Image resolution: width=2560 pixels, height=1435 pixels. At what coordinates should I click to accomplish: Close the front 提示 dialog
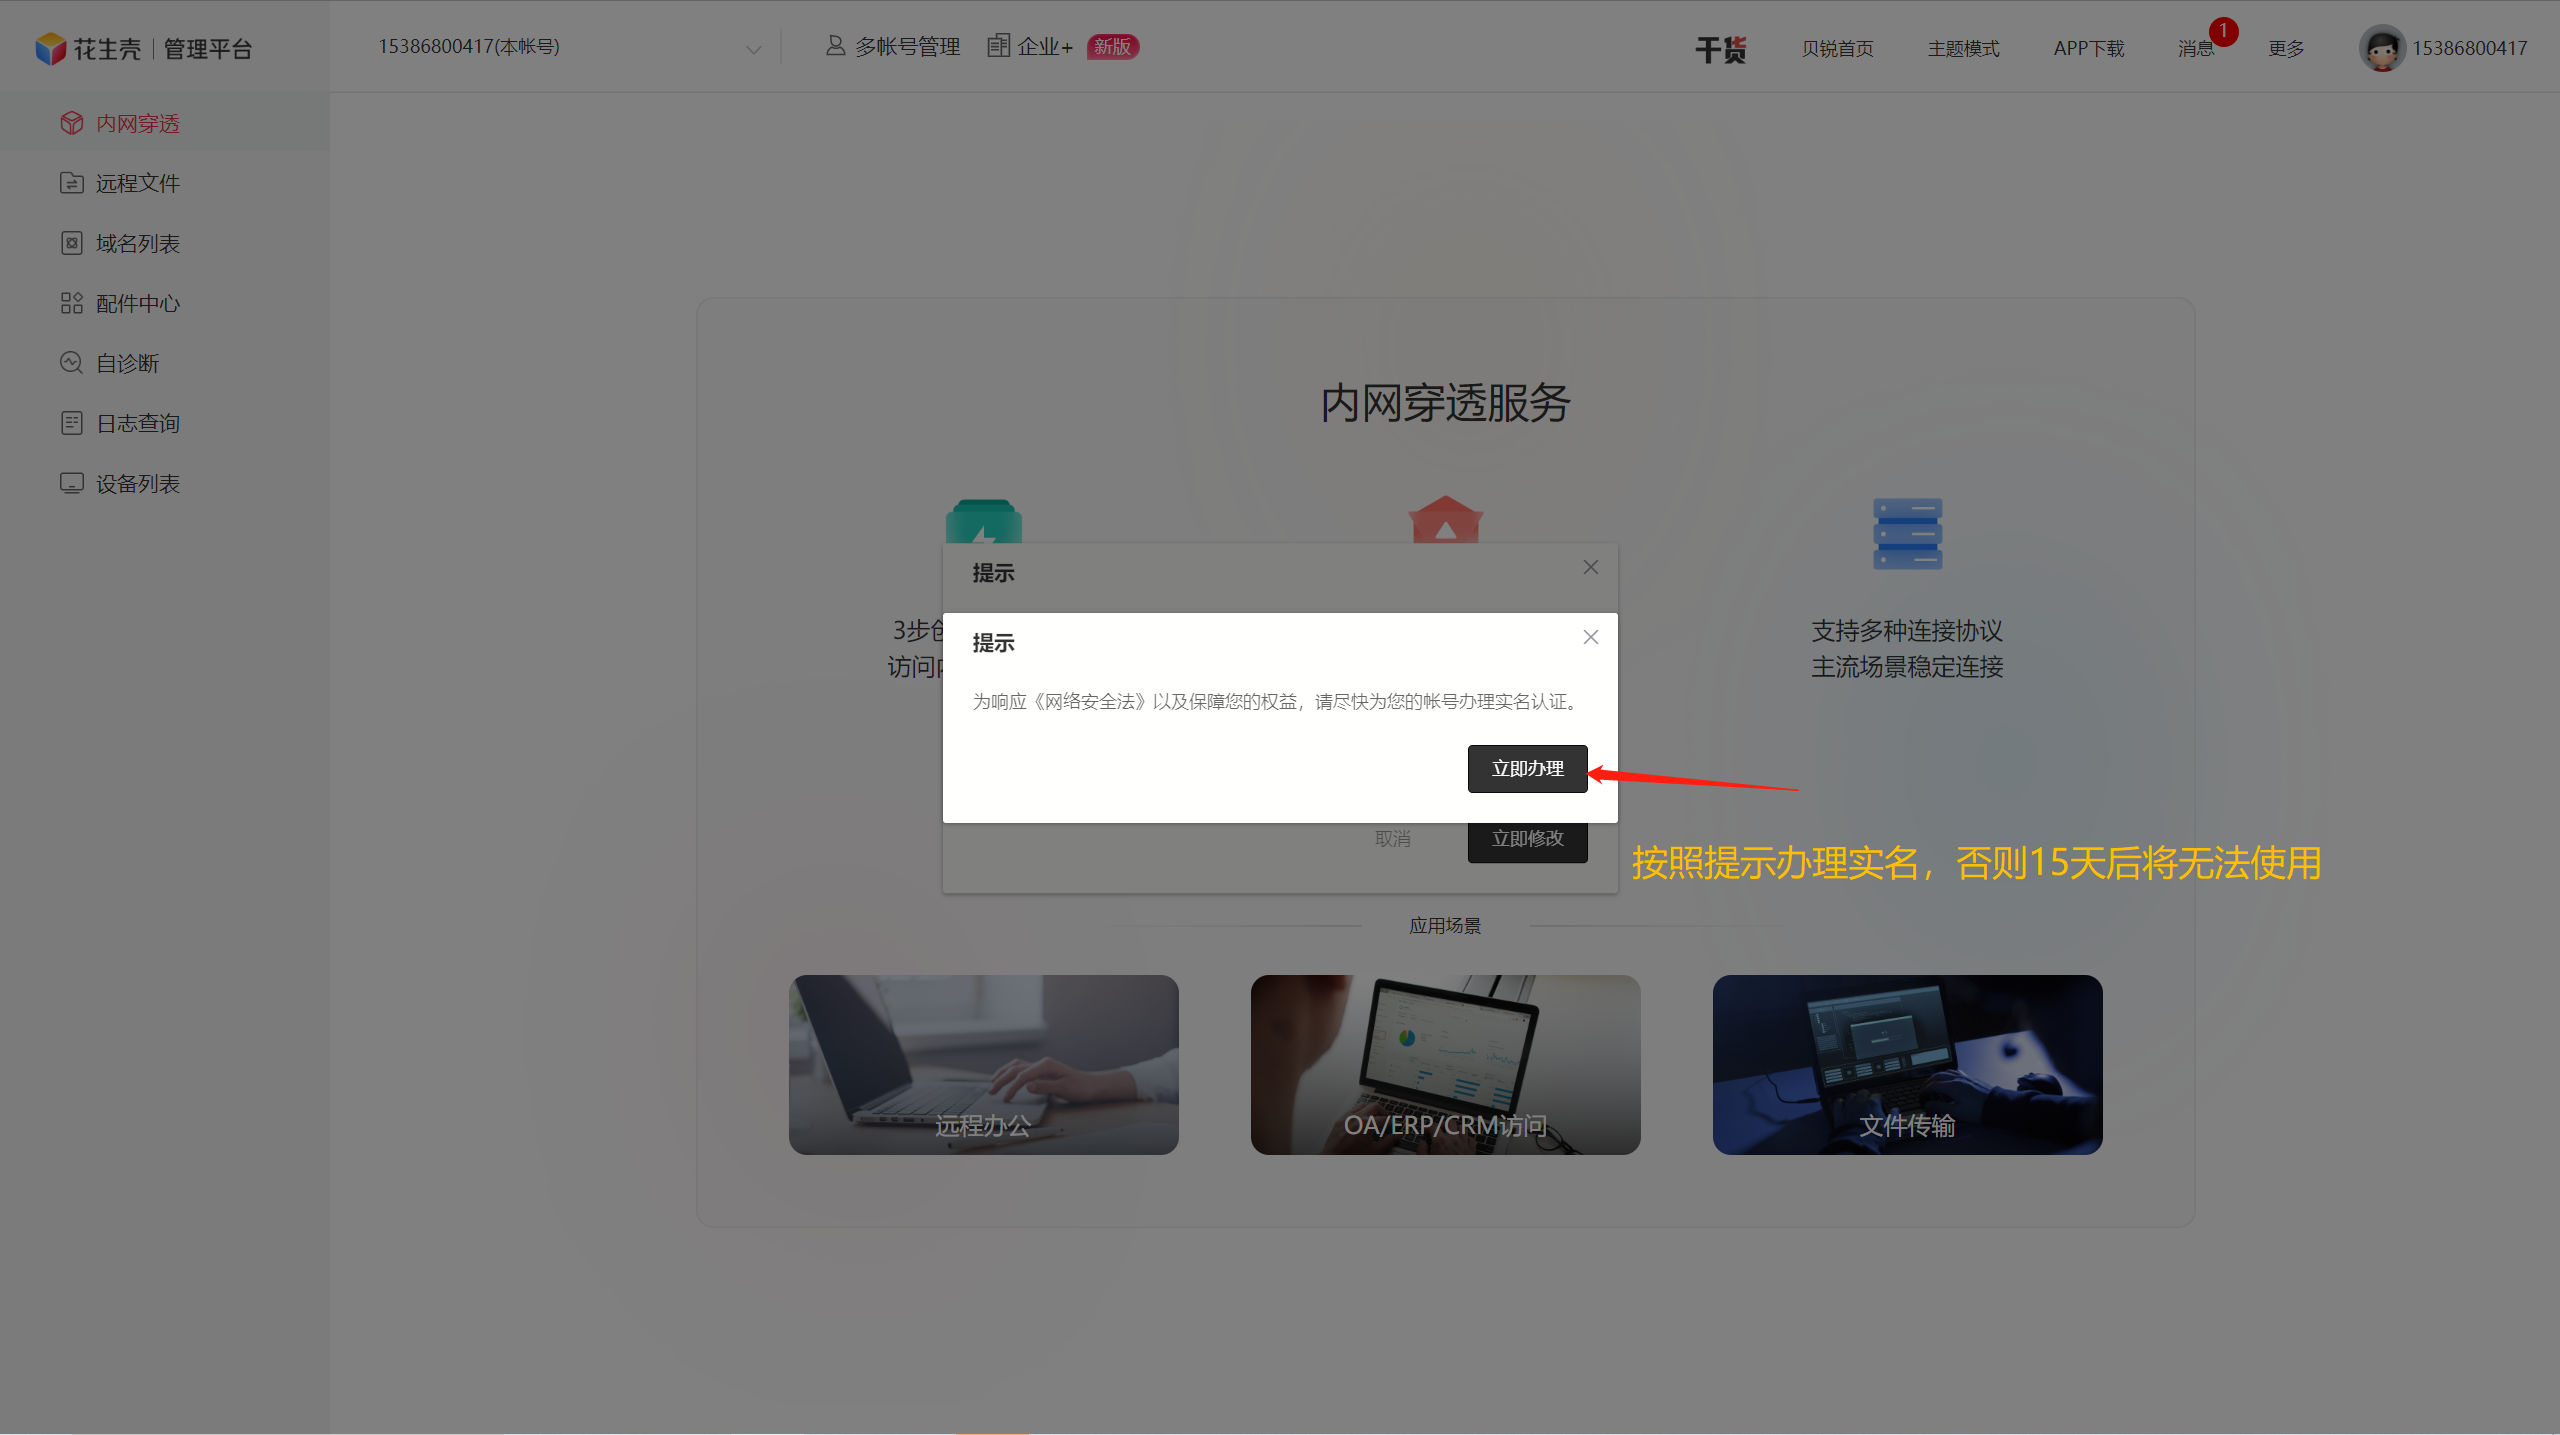1590,637
